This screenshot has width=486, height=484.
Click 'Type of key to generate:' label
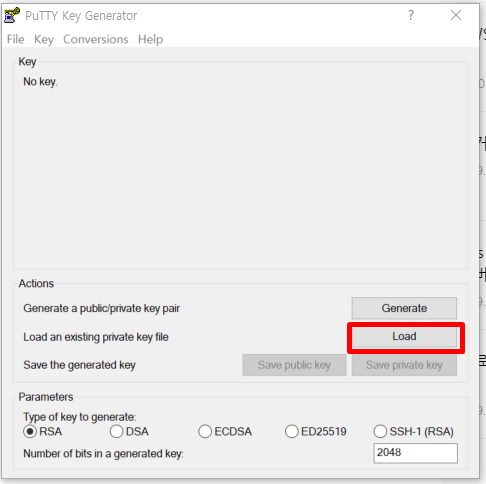point(80,417)
